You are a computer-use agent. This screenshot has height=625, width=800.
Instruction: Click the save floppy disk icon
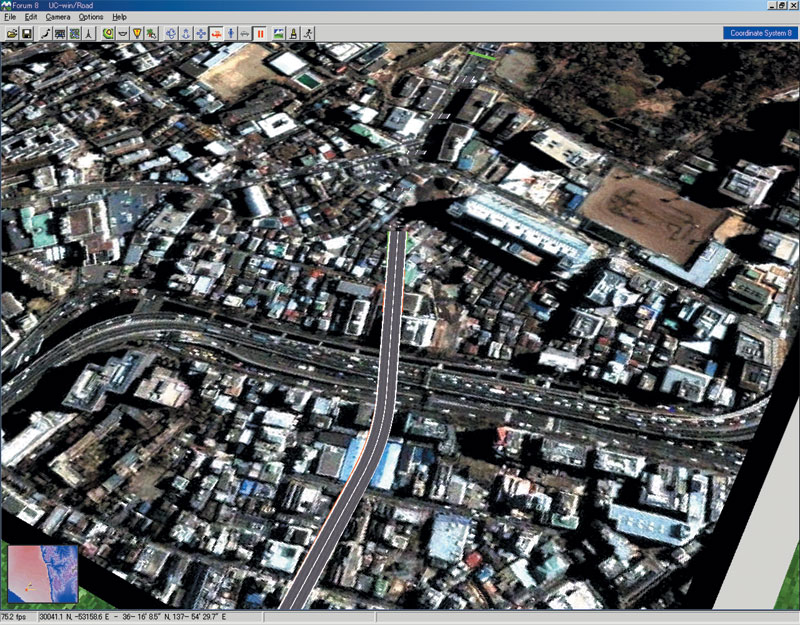27,34
